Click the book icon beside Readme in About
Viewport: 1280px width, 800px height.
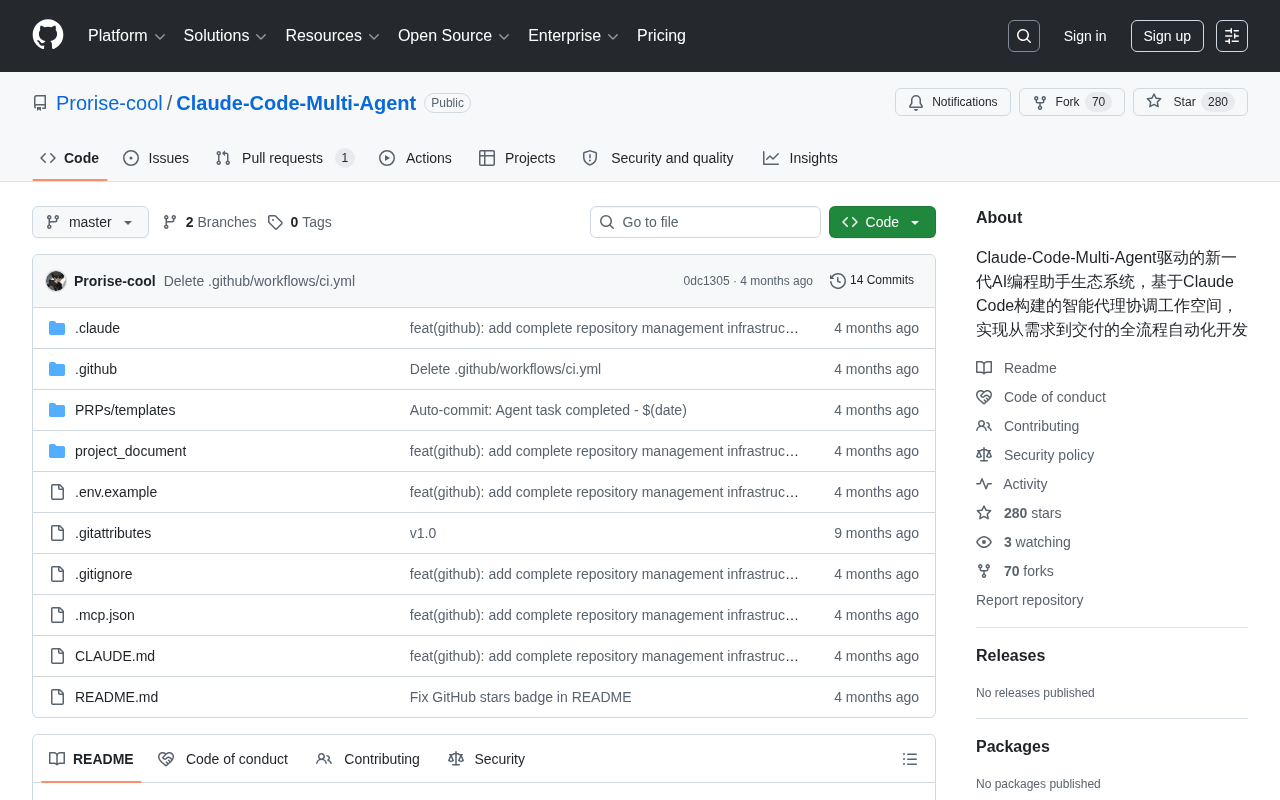[x=984, y=368]
